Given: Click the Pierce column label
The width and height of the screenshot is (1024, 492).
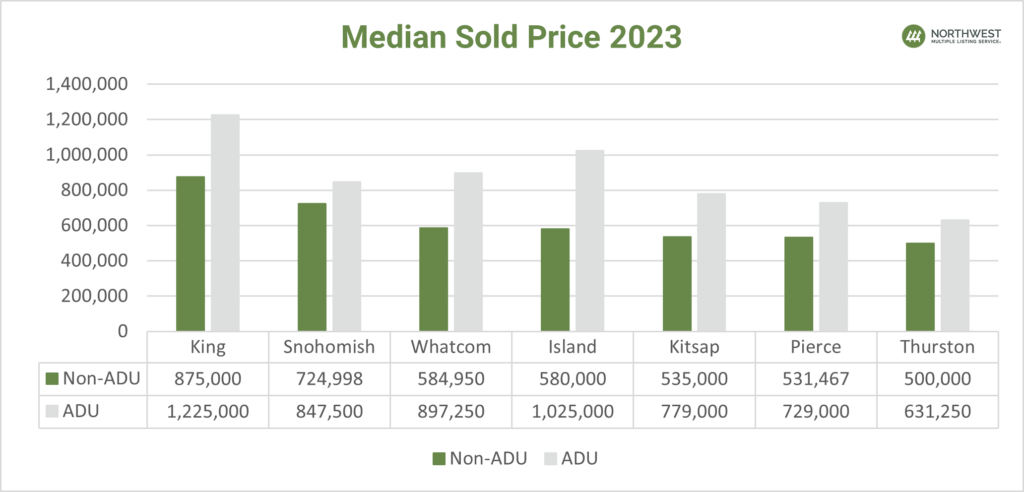Looking at the screenshot, I should 815,347.
